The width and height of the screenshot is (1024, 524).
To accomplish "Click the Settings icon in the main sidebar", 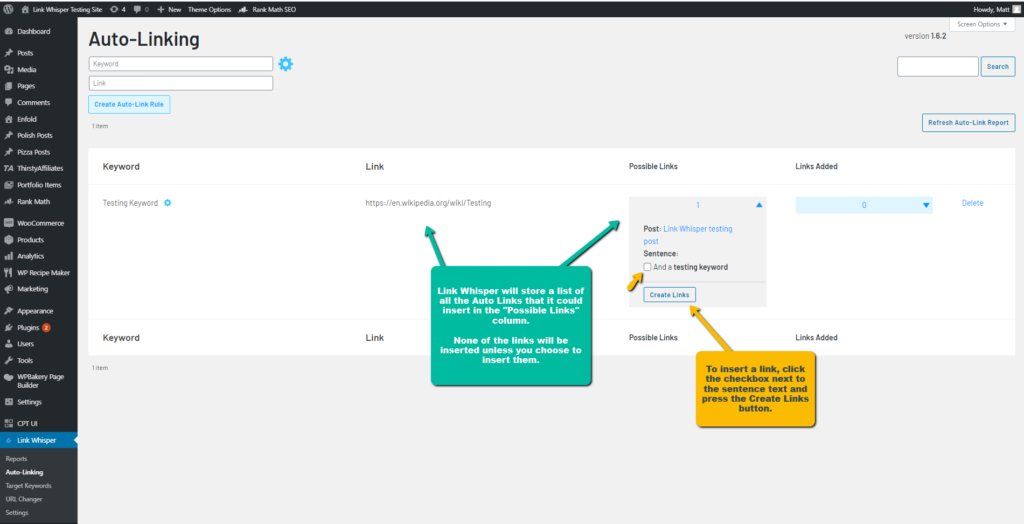I will click(8, 402).
